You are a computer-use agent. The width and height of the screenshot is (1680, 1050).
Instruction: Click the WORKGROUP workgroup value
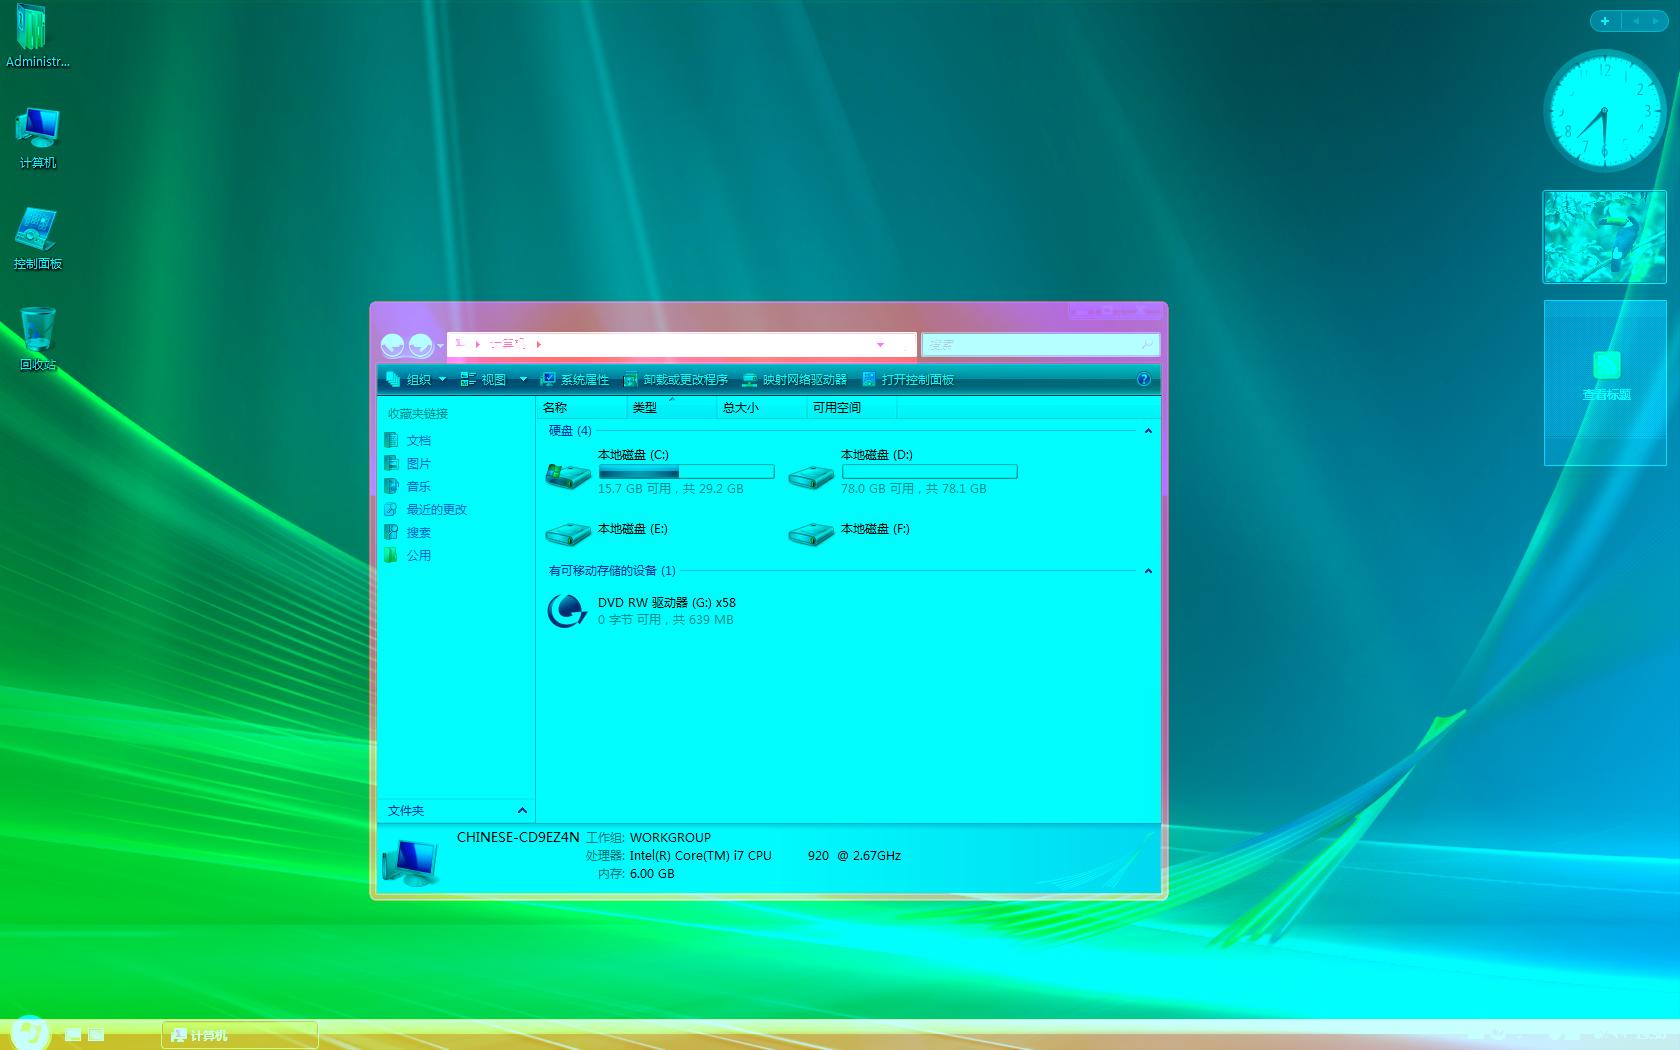click(670, 838)
